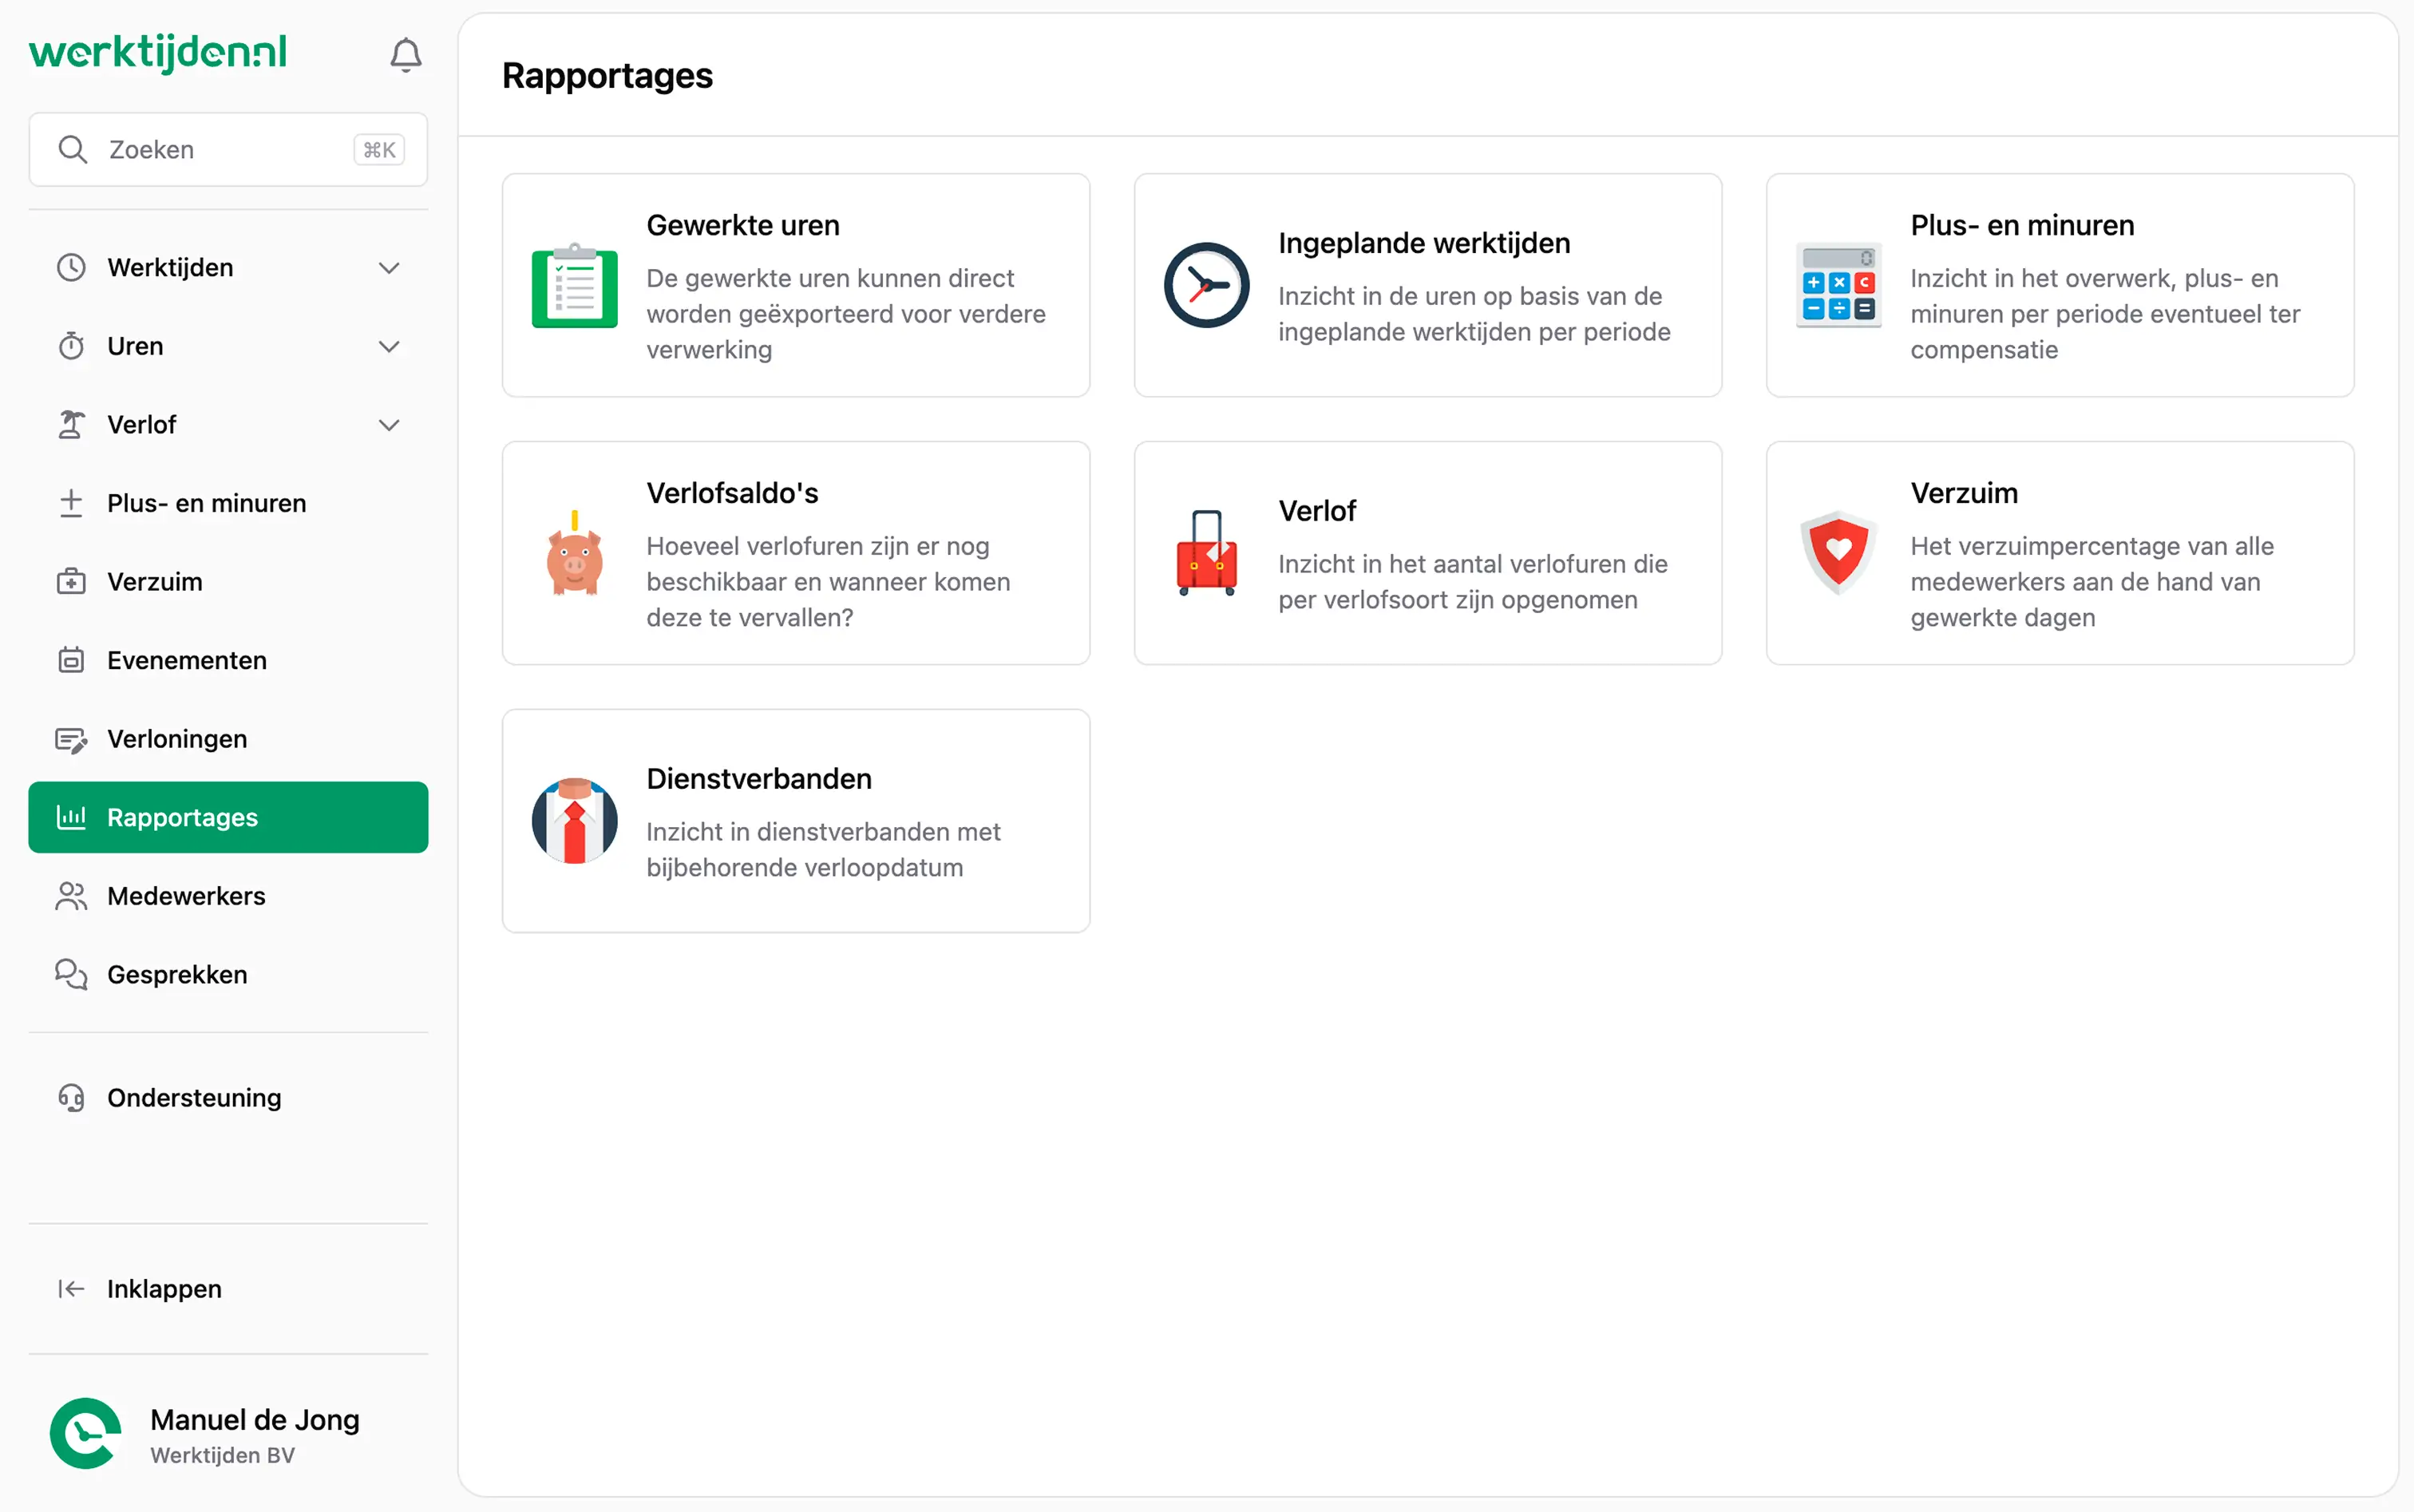Expand the Verlof sidebar chevron
Viewport: 2414px width, 1512px height.
389,424
